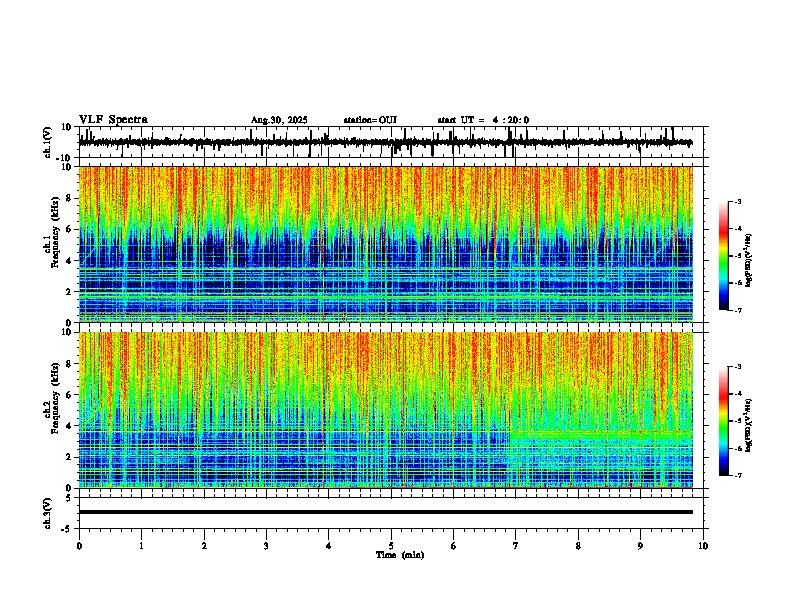Click the "Time (min)" x-axis label
Screen dimensions: 792x612
coord(400,555)
